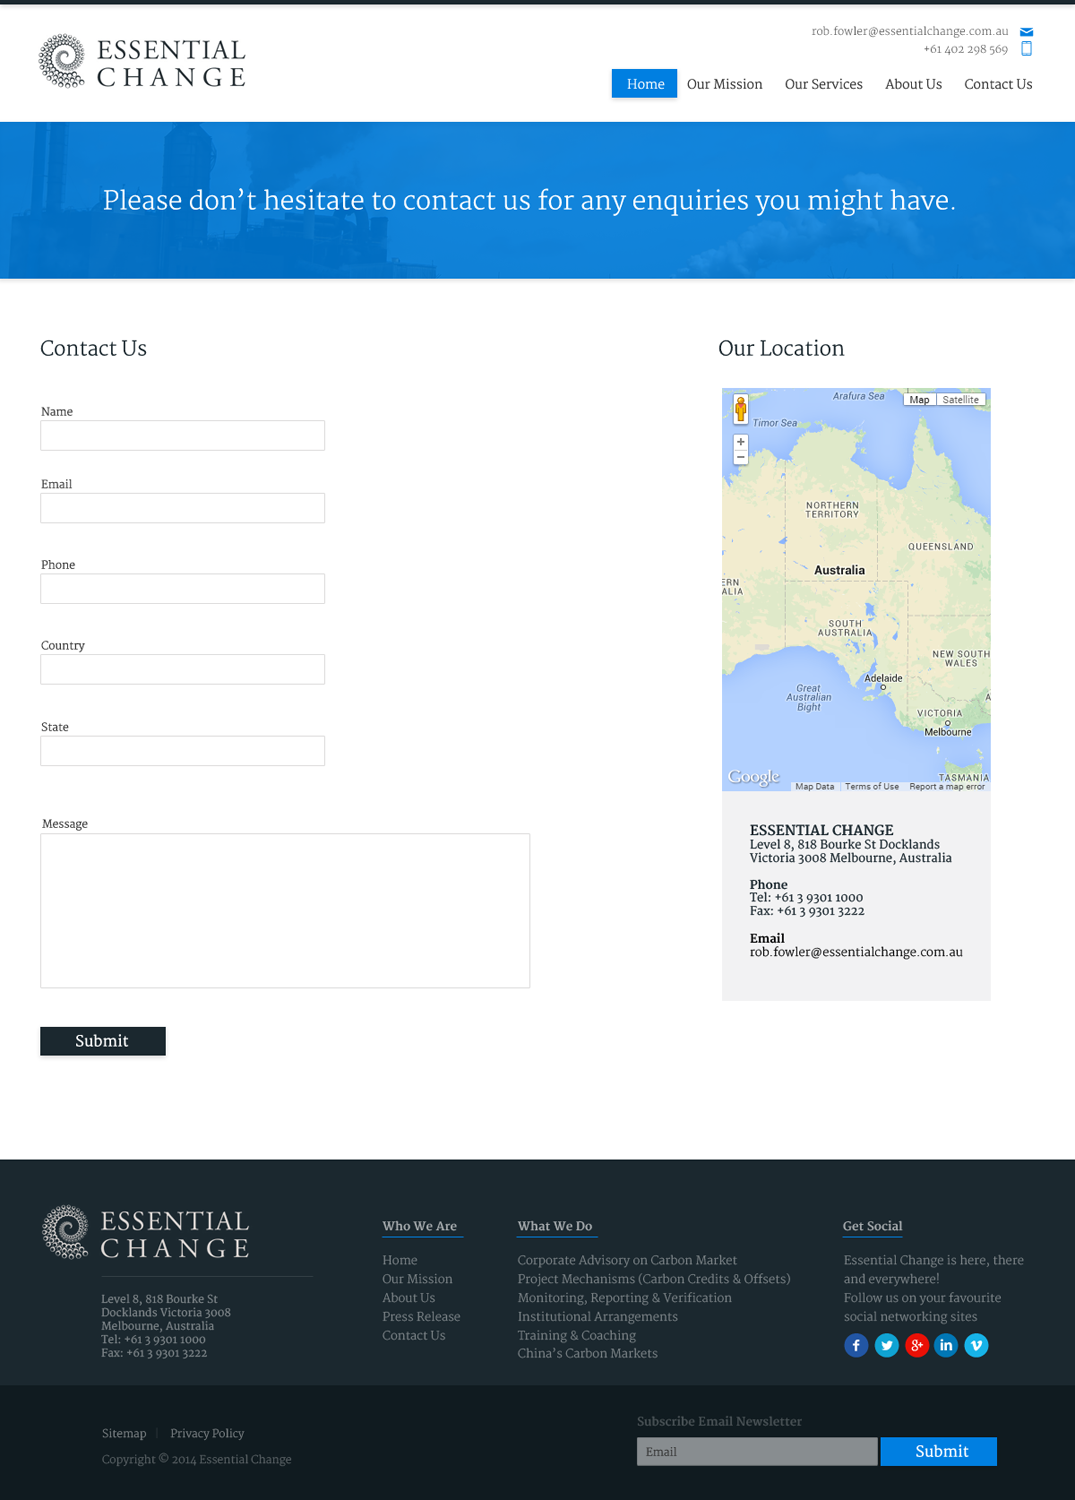The image size is (1075, 1500).
Task: Zoom in on the map
Action: [x=741, y=442]
